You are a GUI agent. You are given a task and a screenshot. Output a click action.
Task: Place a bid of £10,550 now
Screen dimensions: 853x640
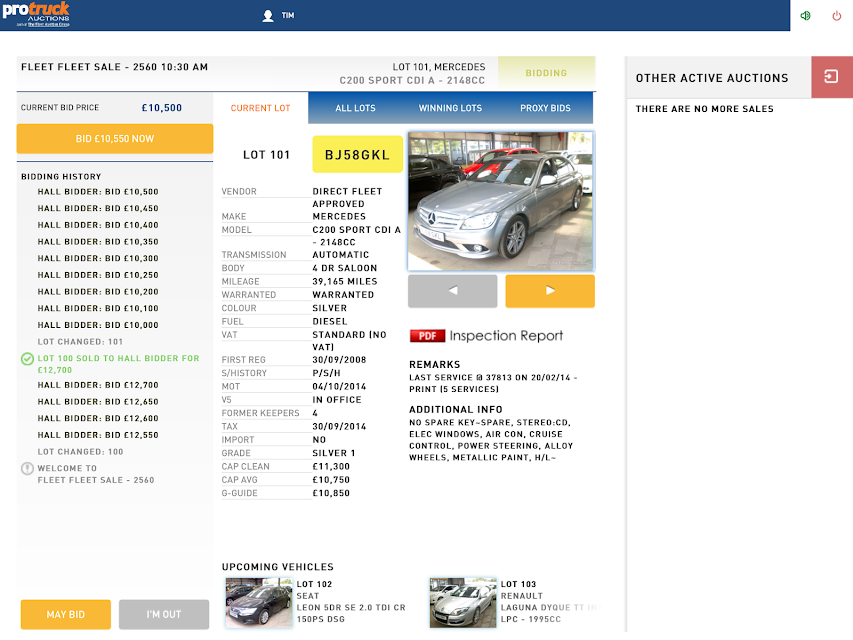point(115,139)
